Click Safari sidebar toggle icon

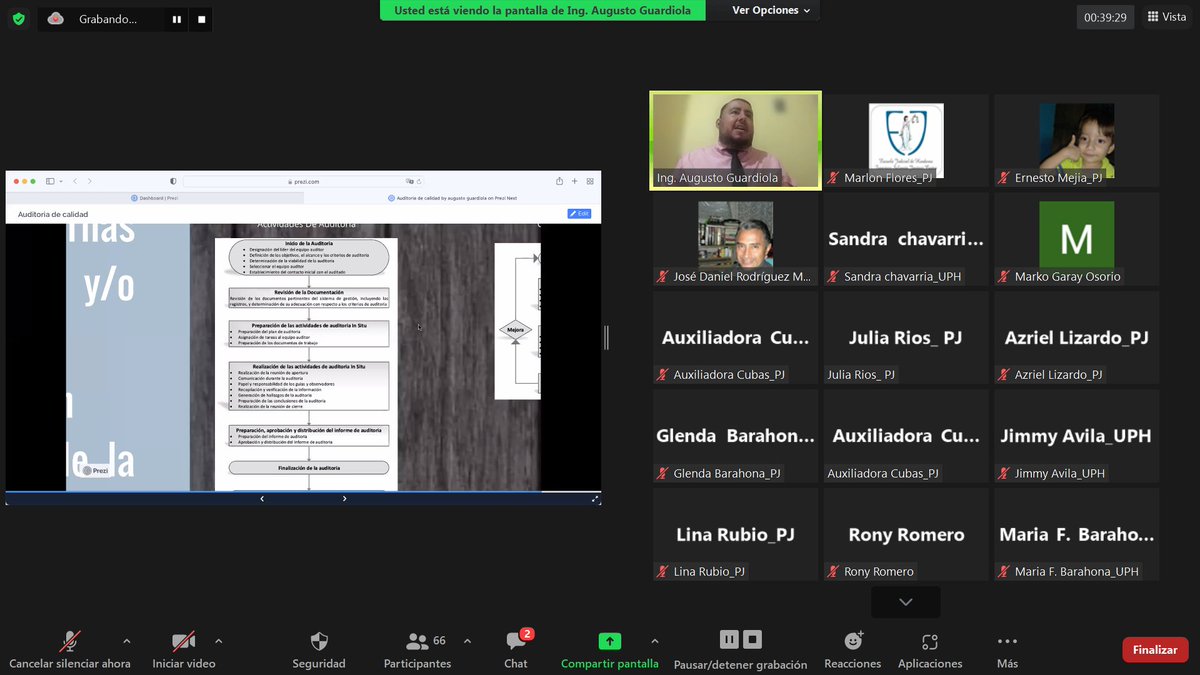49,181
